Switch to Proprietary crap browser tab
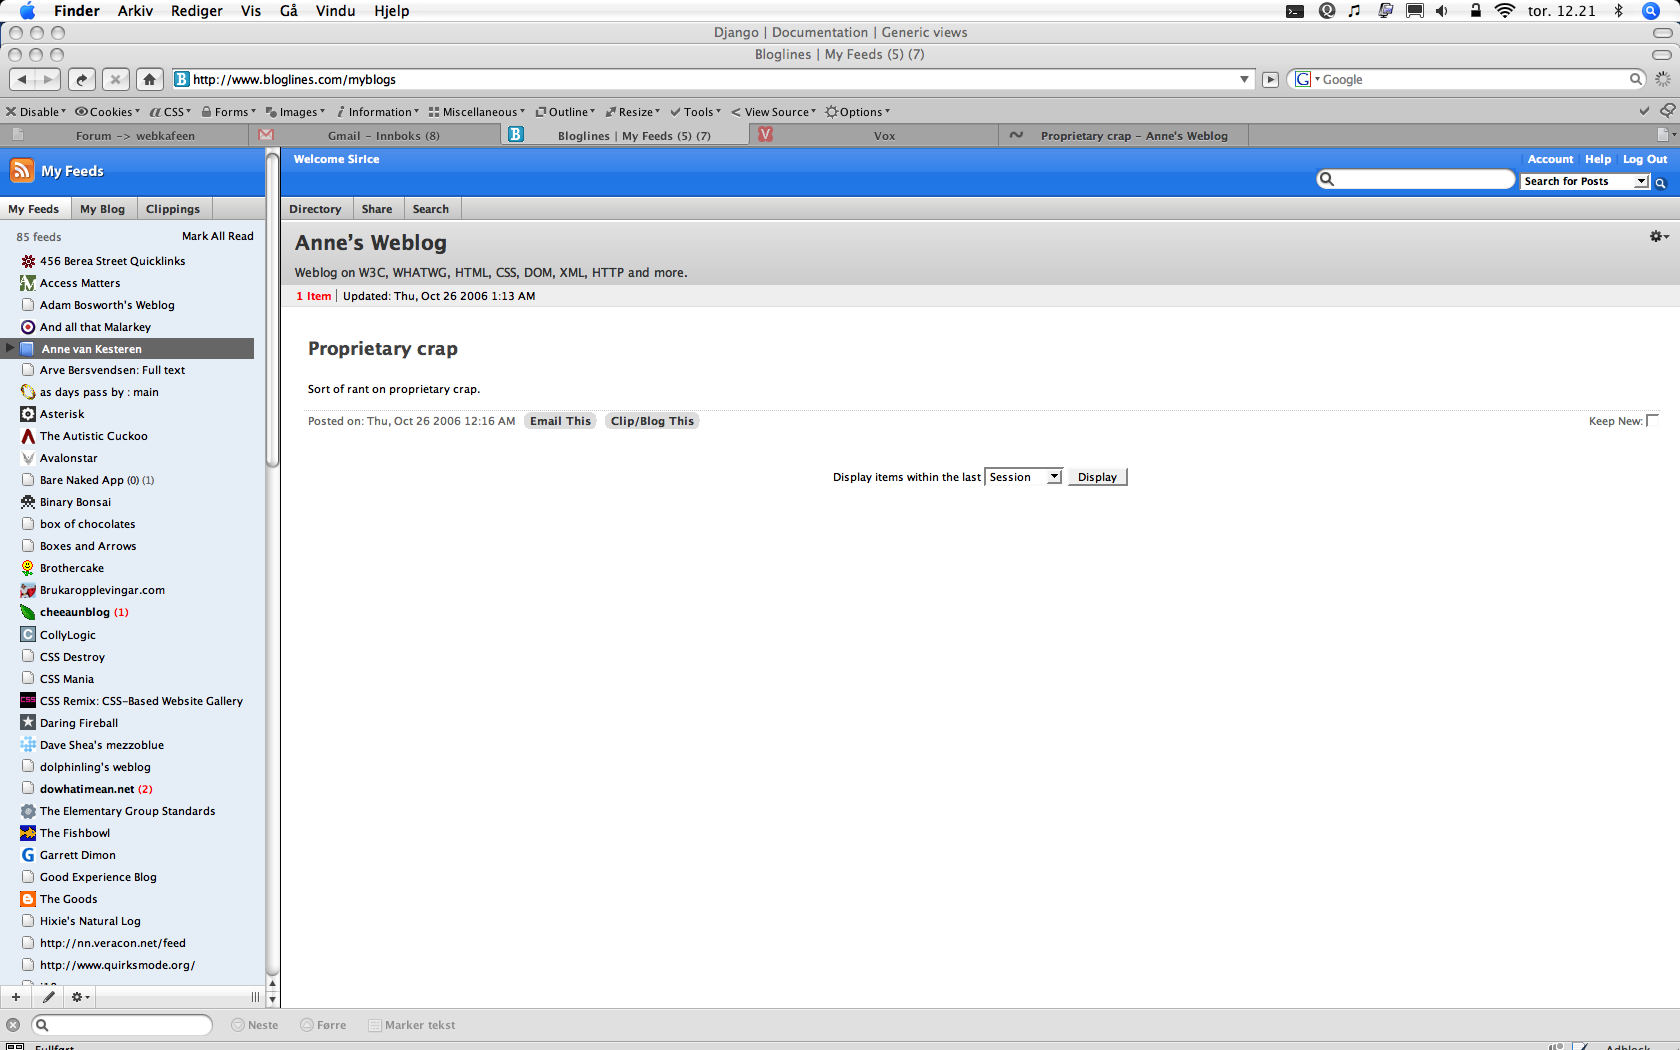 tap(1123, 135)
